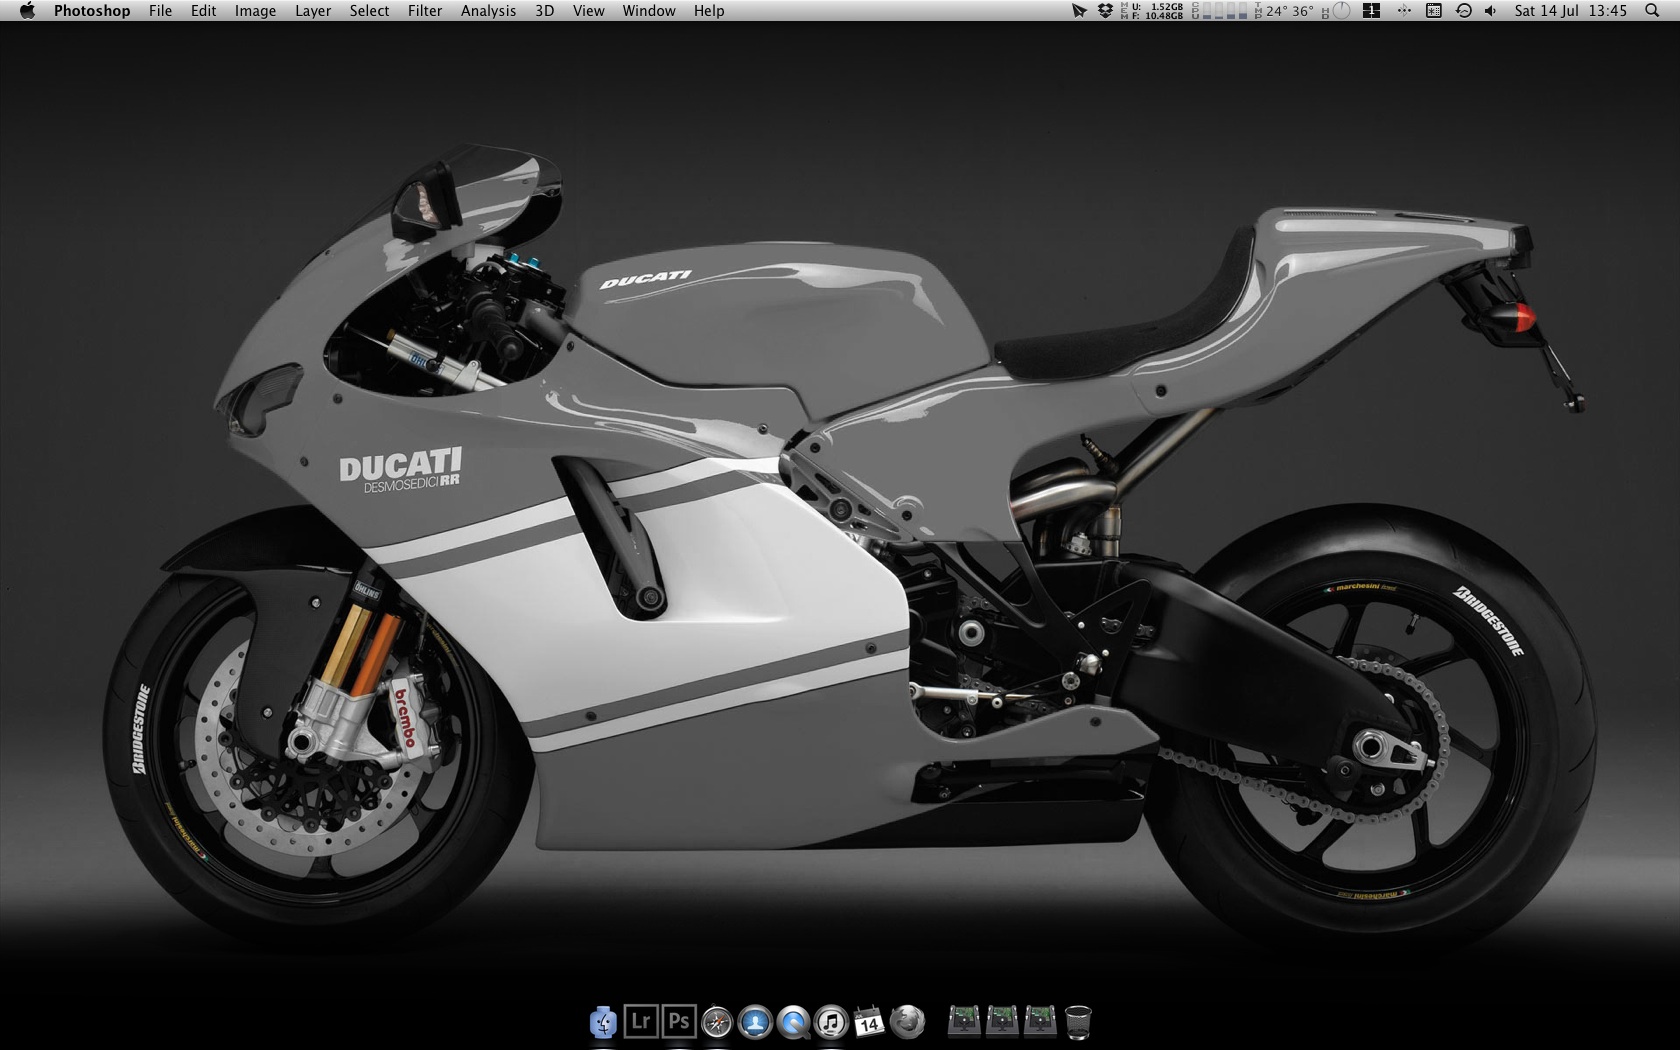Screen dimensions: 1680x1050
Task: Open the 3D menu
Action: click(545, 11)
